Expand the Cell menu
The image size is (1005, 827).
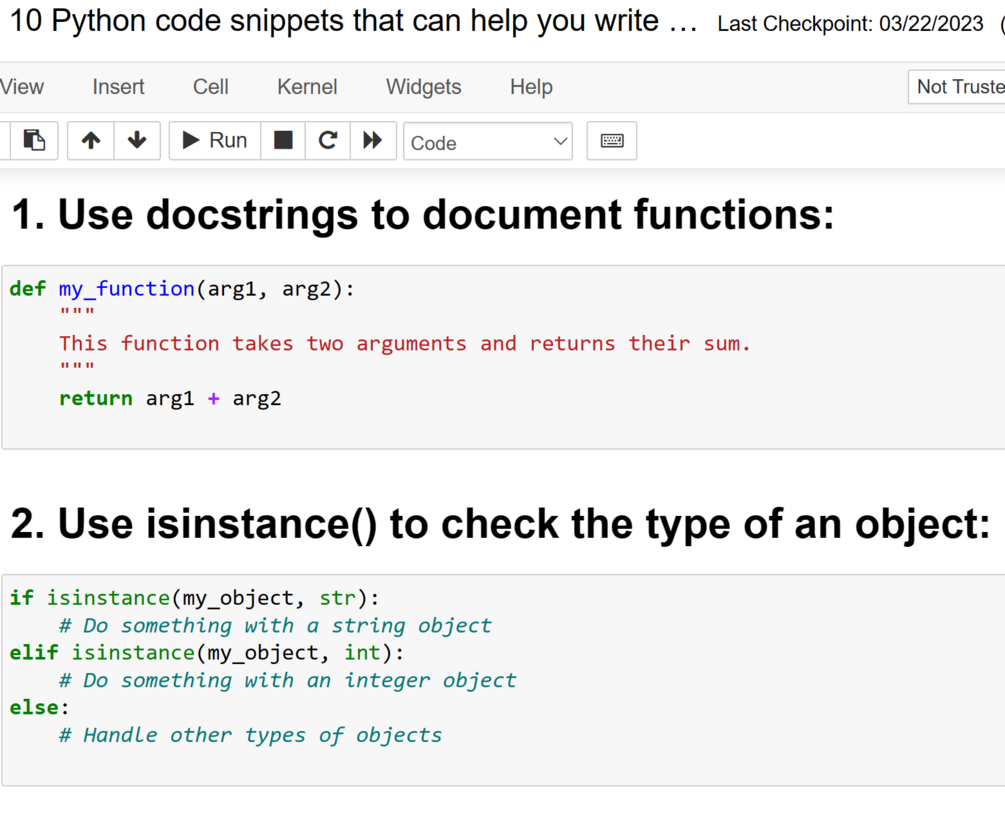210,87
